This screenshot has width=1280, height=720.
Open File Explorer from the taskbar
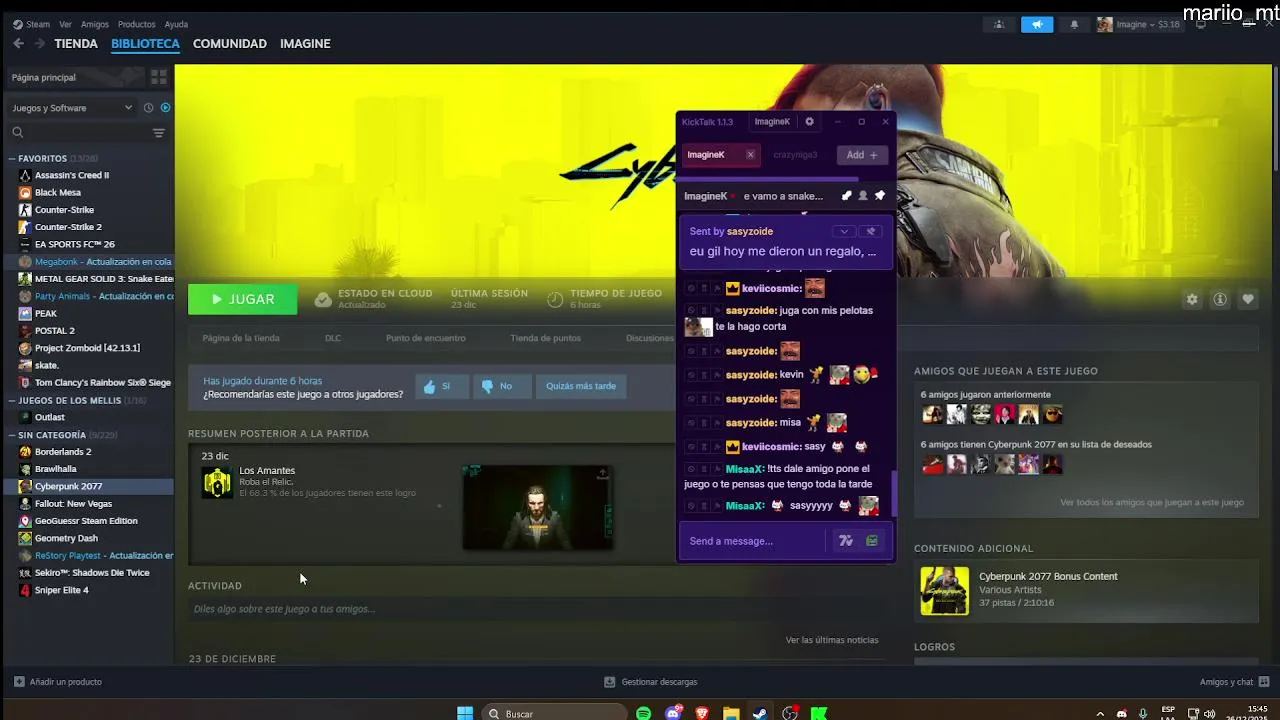tap(731, 713)
